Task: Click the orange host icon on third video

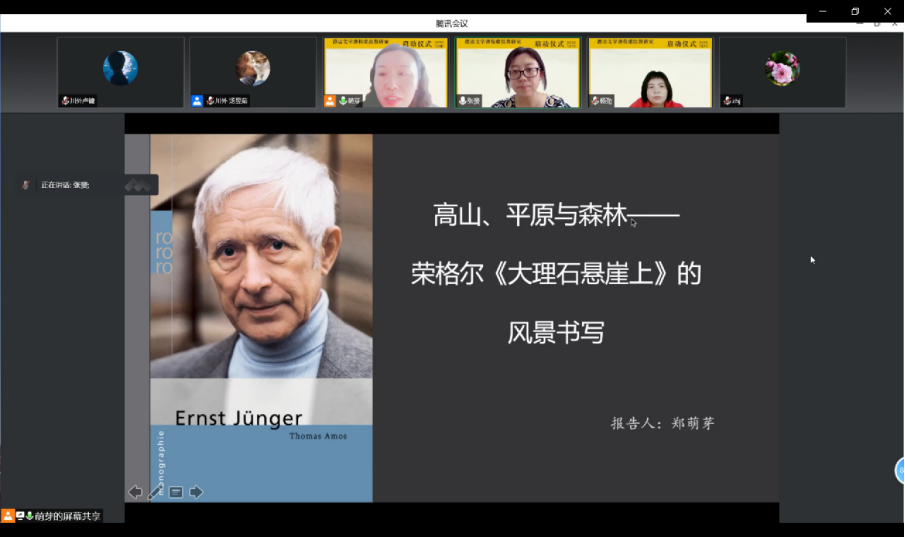Action: [330, 101]
